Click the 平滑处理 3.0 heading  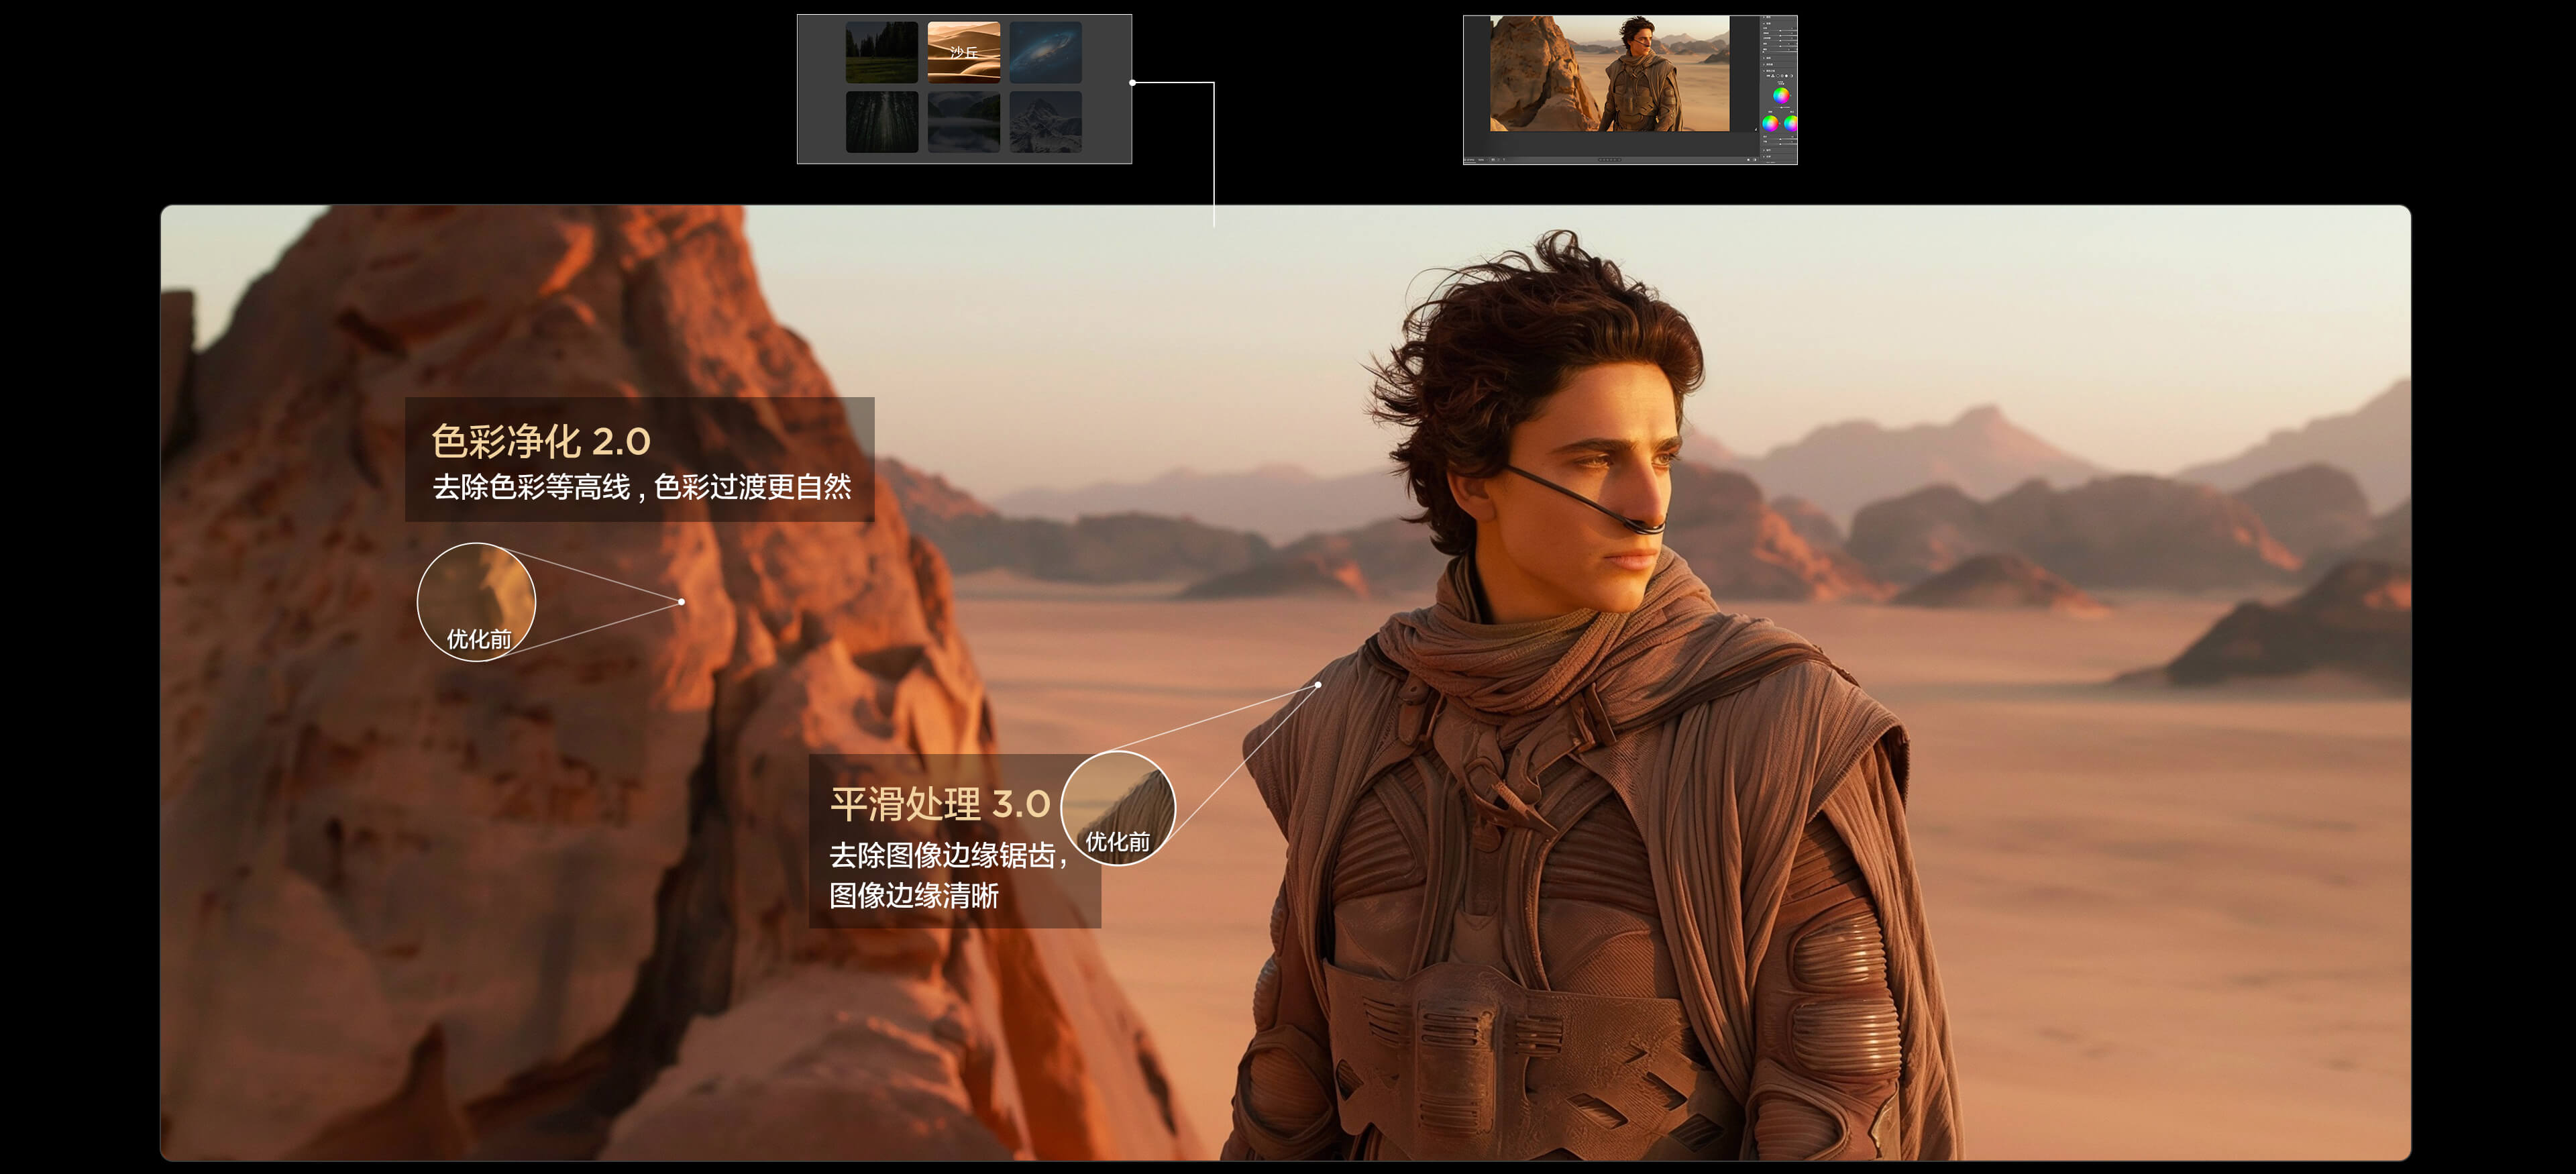[x=940, y=804]
